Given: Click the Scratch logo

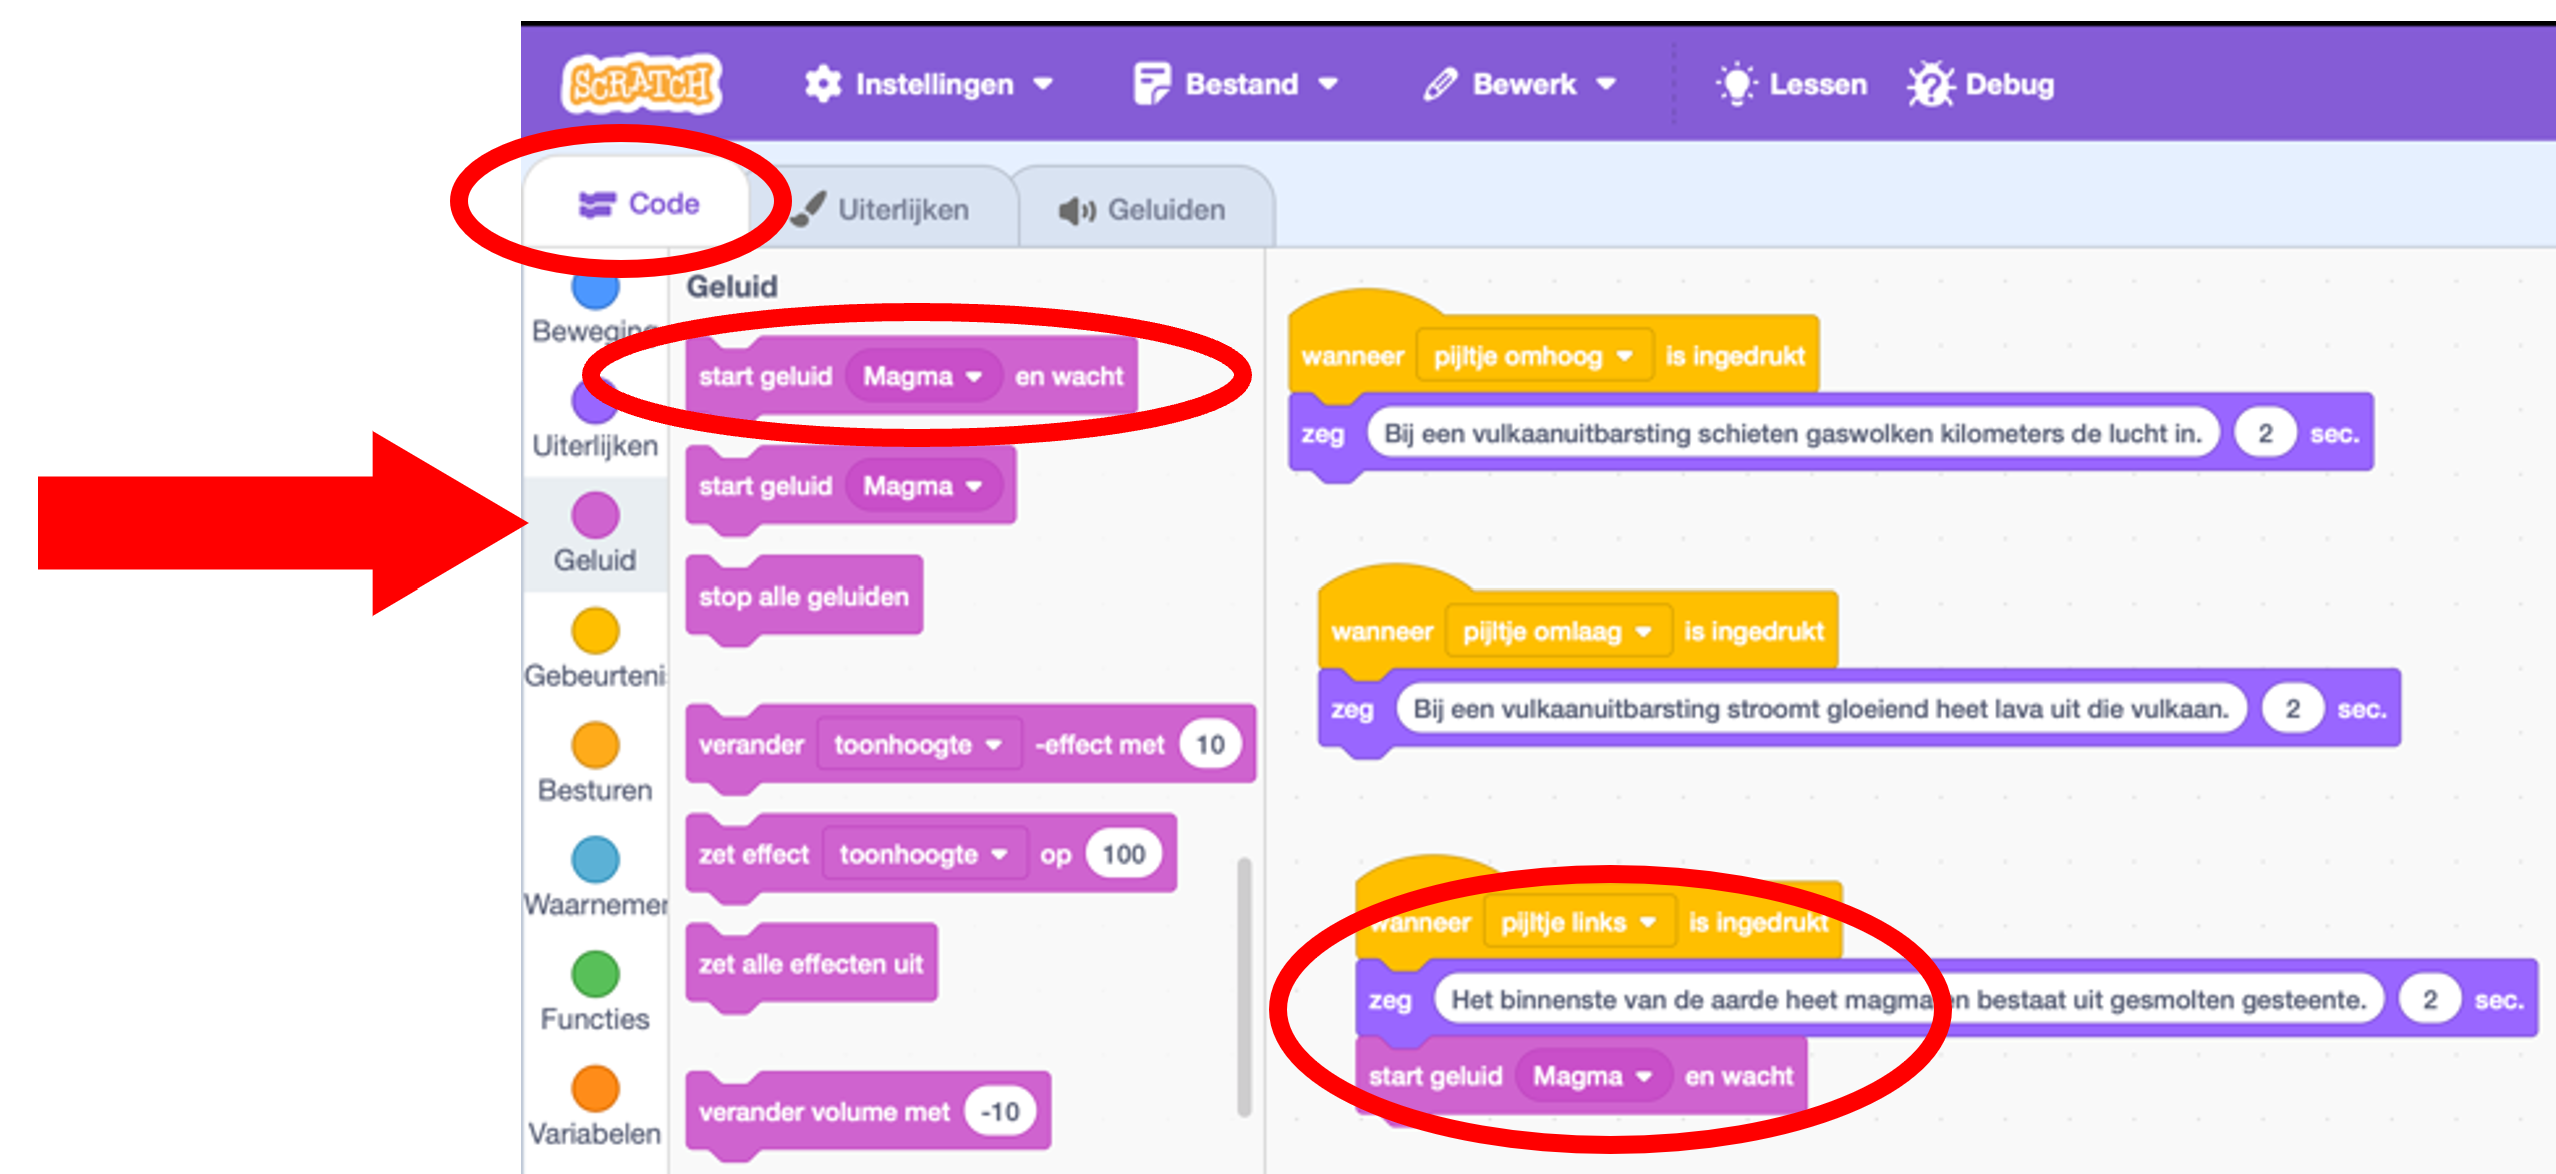Looking at the screenshot, I should pyautogui.click(x=641, y=84).
